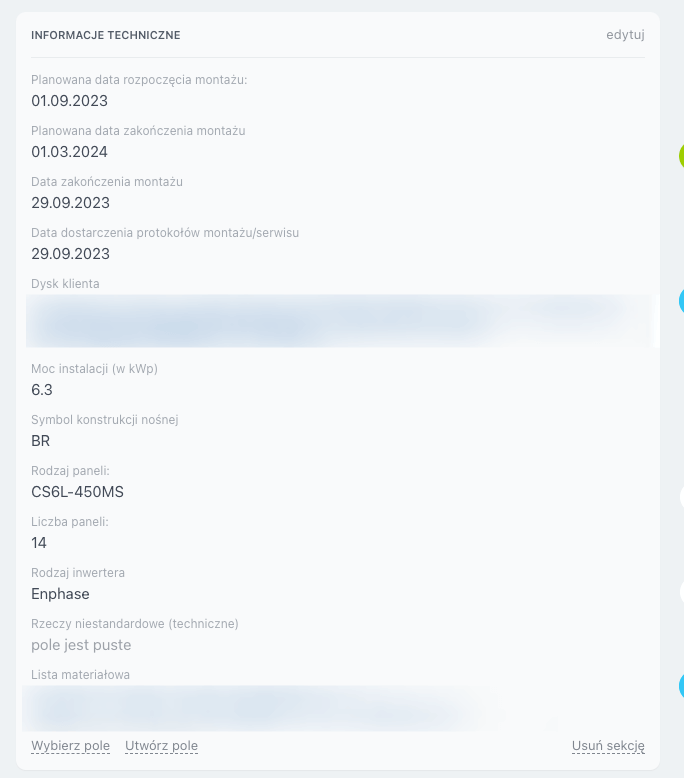The height and width of the screenshot is (784, 684).
Task: Click the Data dostarczenia protokołów date value
Action: [x=70, y=254]
